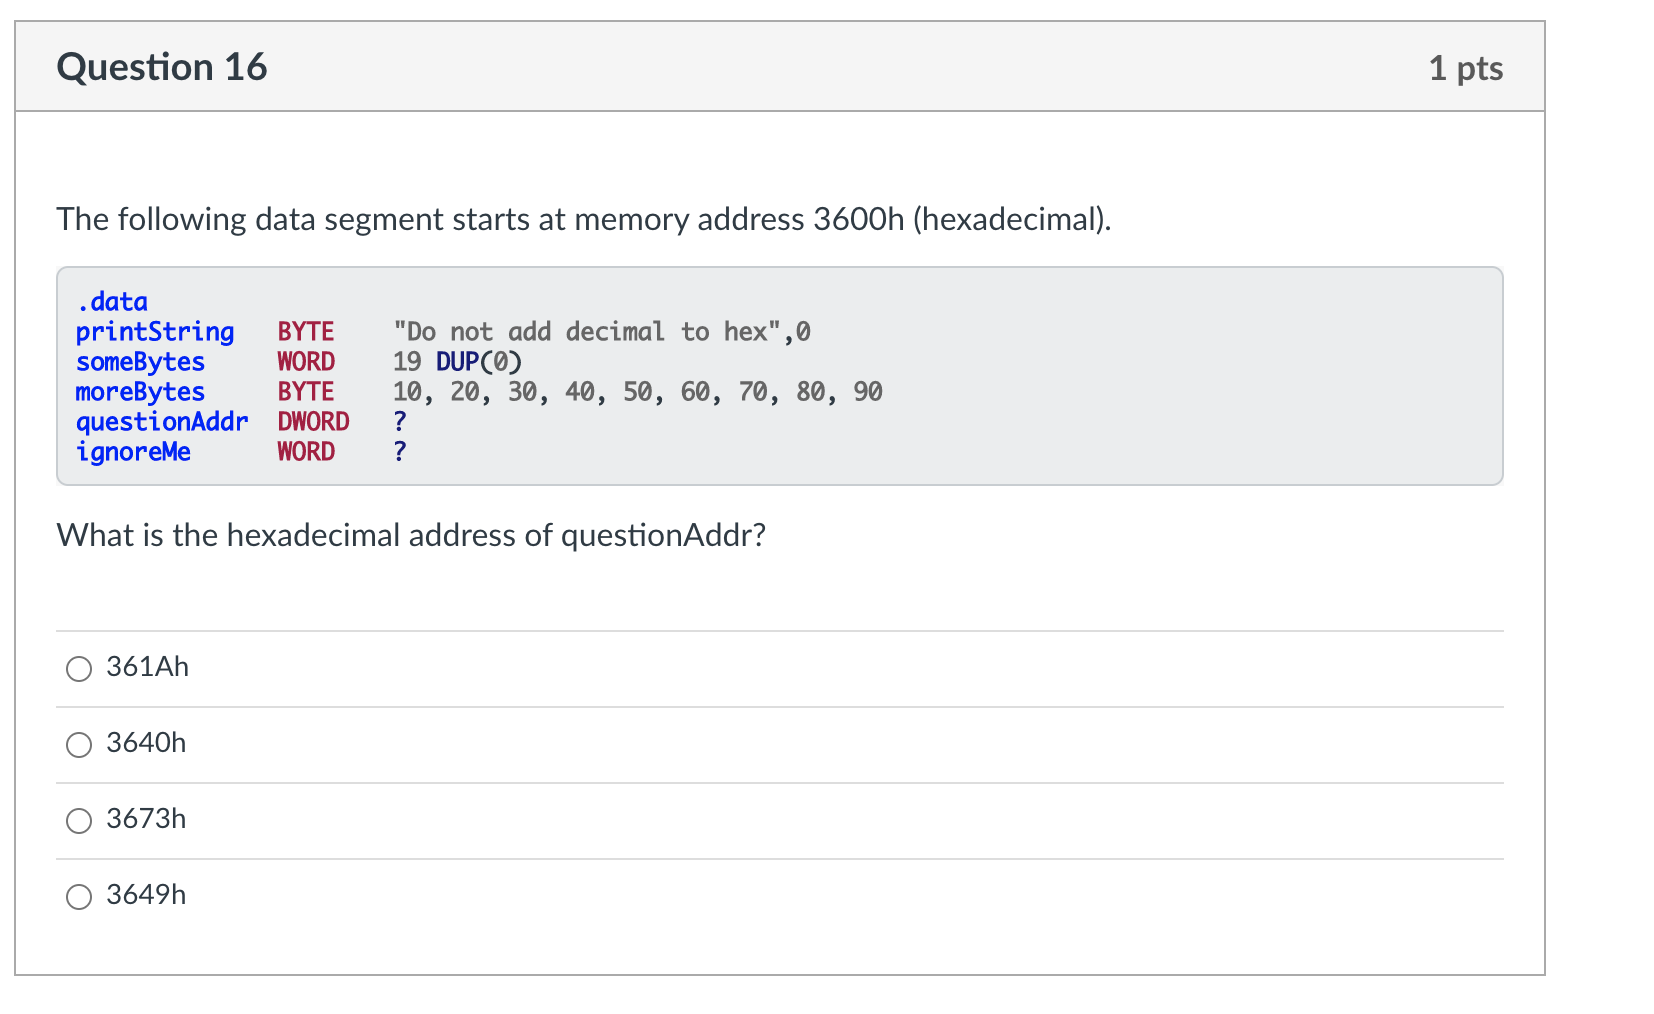Select the 3673h answer option
This screenshot has width=1654, height=1014.
pyautogui.click(x=78, y=821)
